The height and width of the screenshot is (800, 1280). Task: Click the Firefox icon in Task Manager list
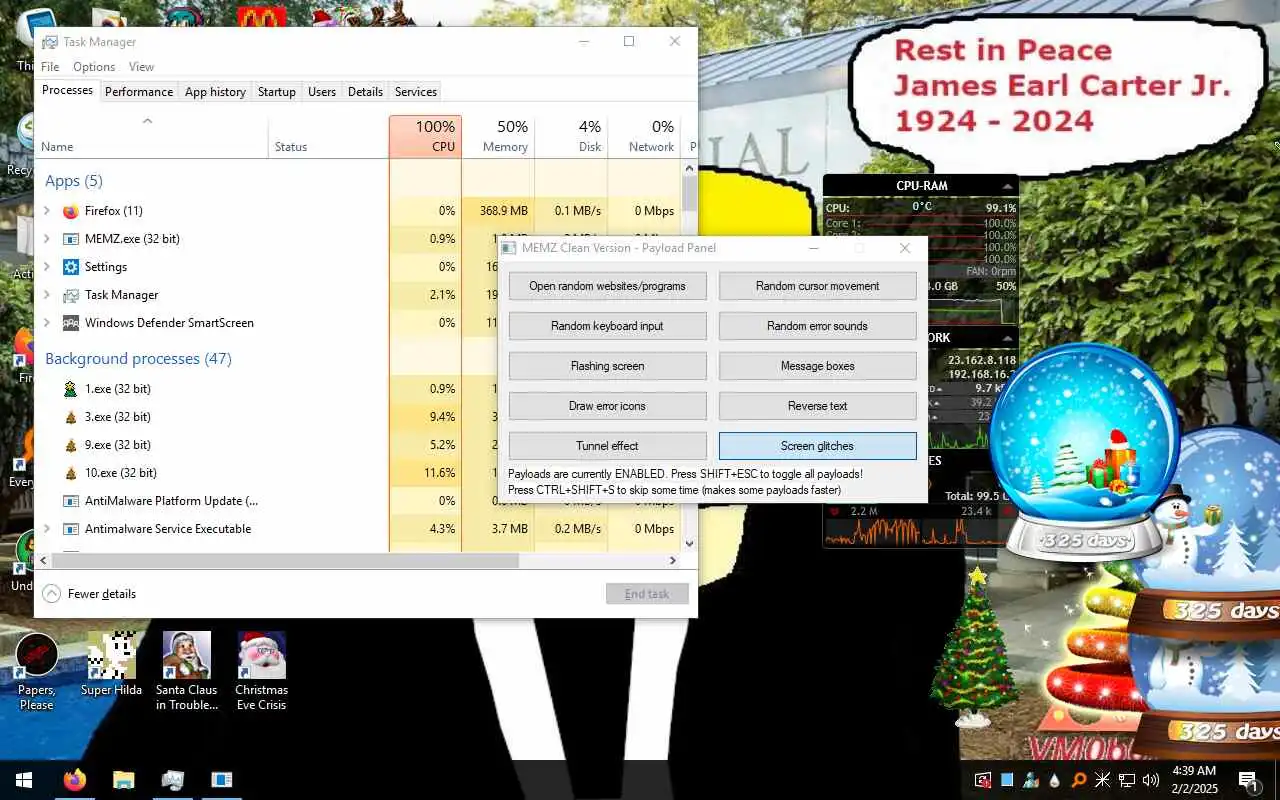click(x=71, y=211)
